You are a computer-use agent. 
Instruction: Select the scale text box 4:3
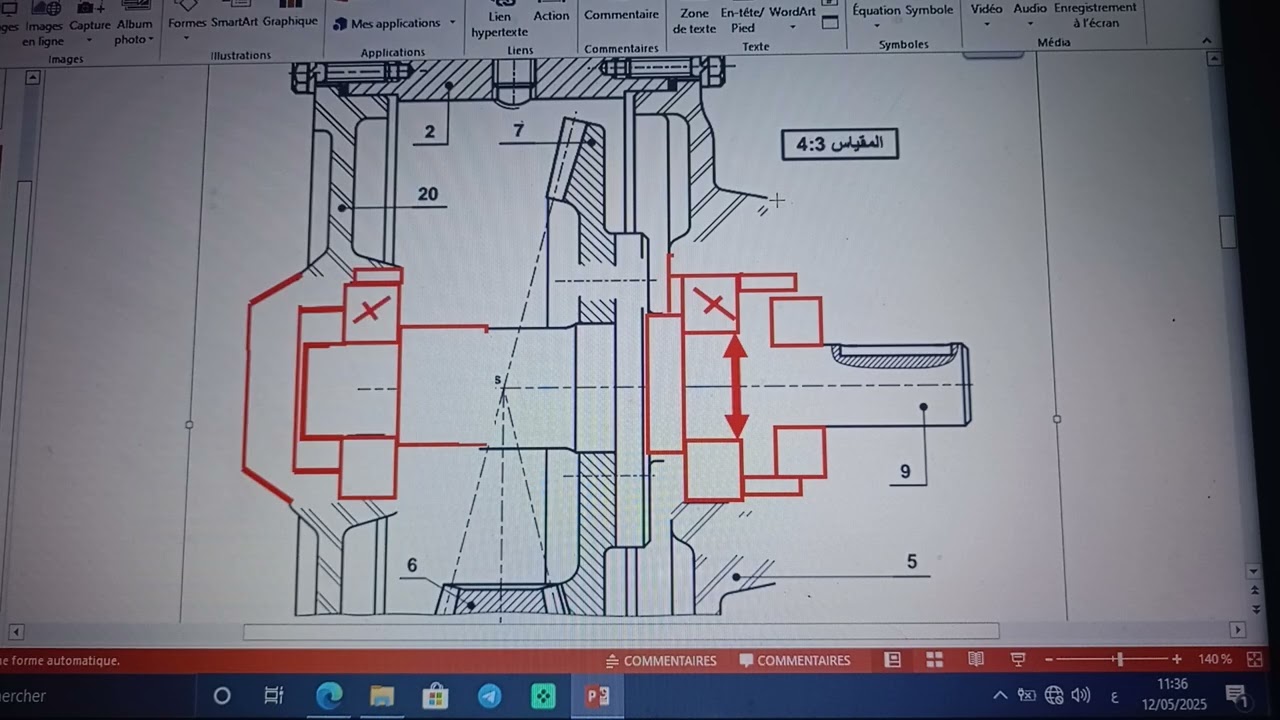[840, 144]
